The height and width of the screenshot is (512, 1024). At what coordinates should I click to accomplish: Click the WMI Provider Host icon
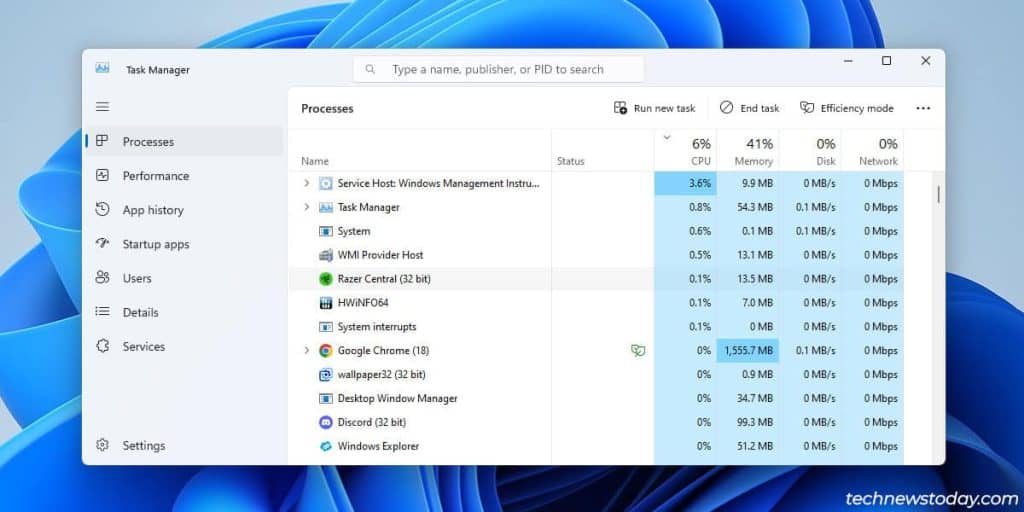[325, 255]
